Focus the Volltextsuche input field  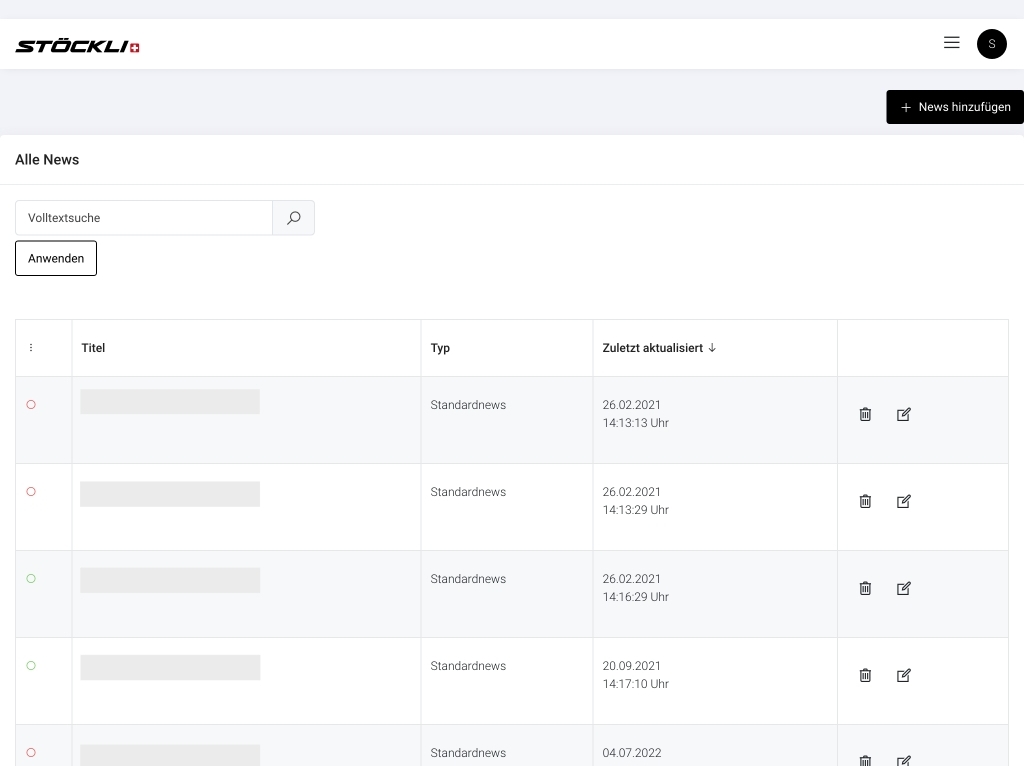(x=144, y=218)
